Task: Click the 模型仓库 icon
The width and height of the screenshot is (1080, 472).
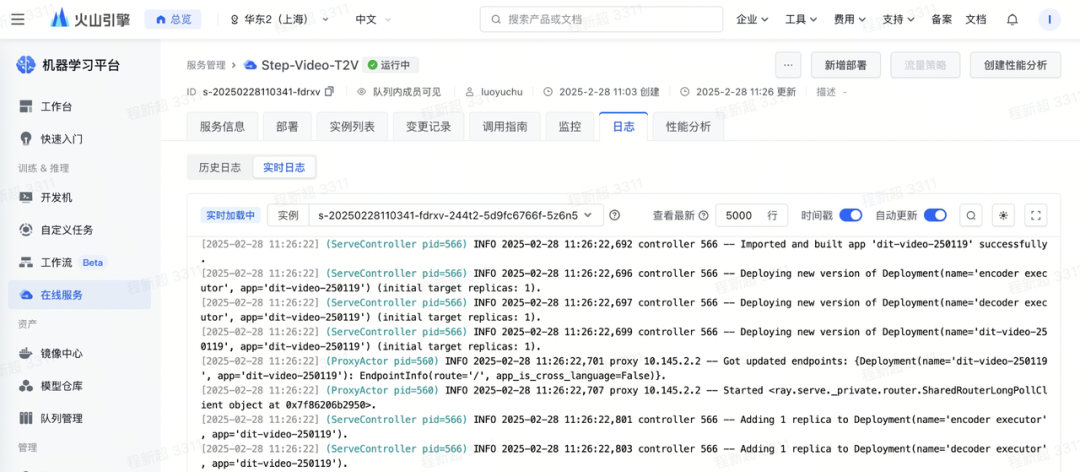Action: (x=26, y=386)
